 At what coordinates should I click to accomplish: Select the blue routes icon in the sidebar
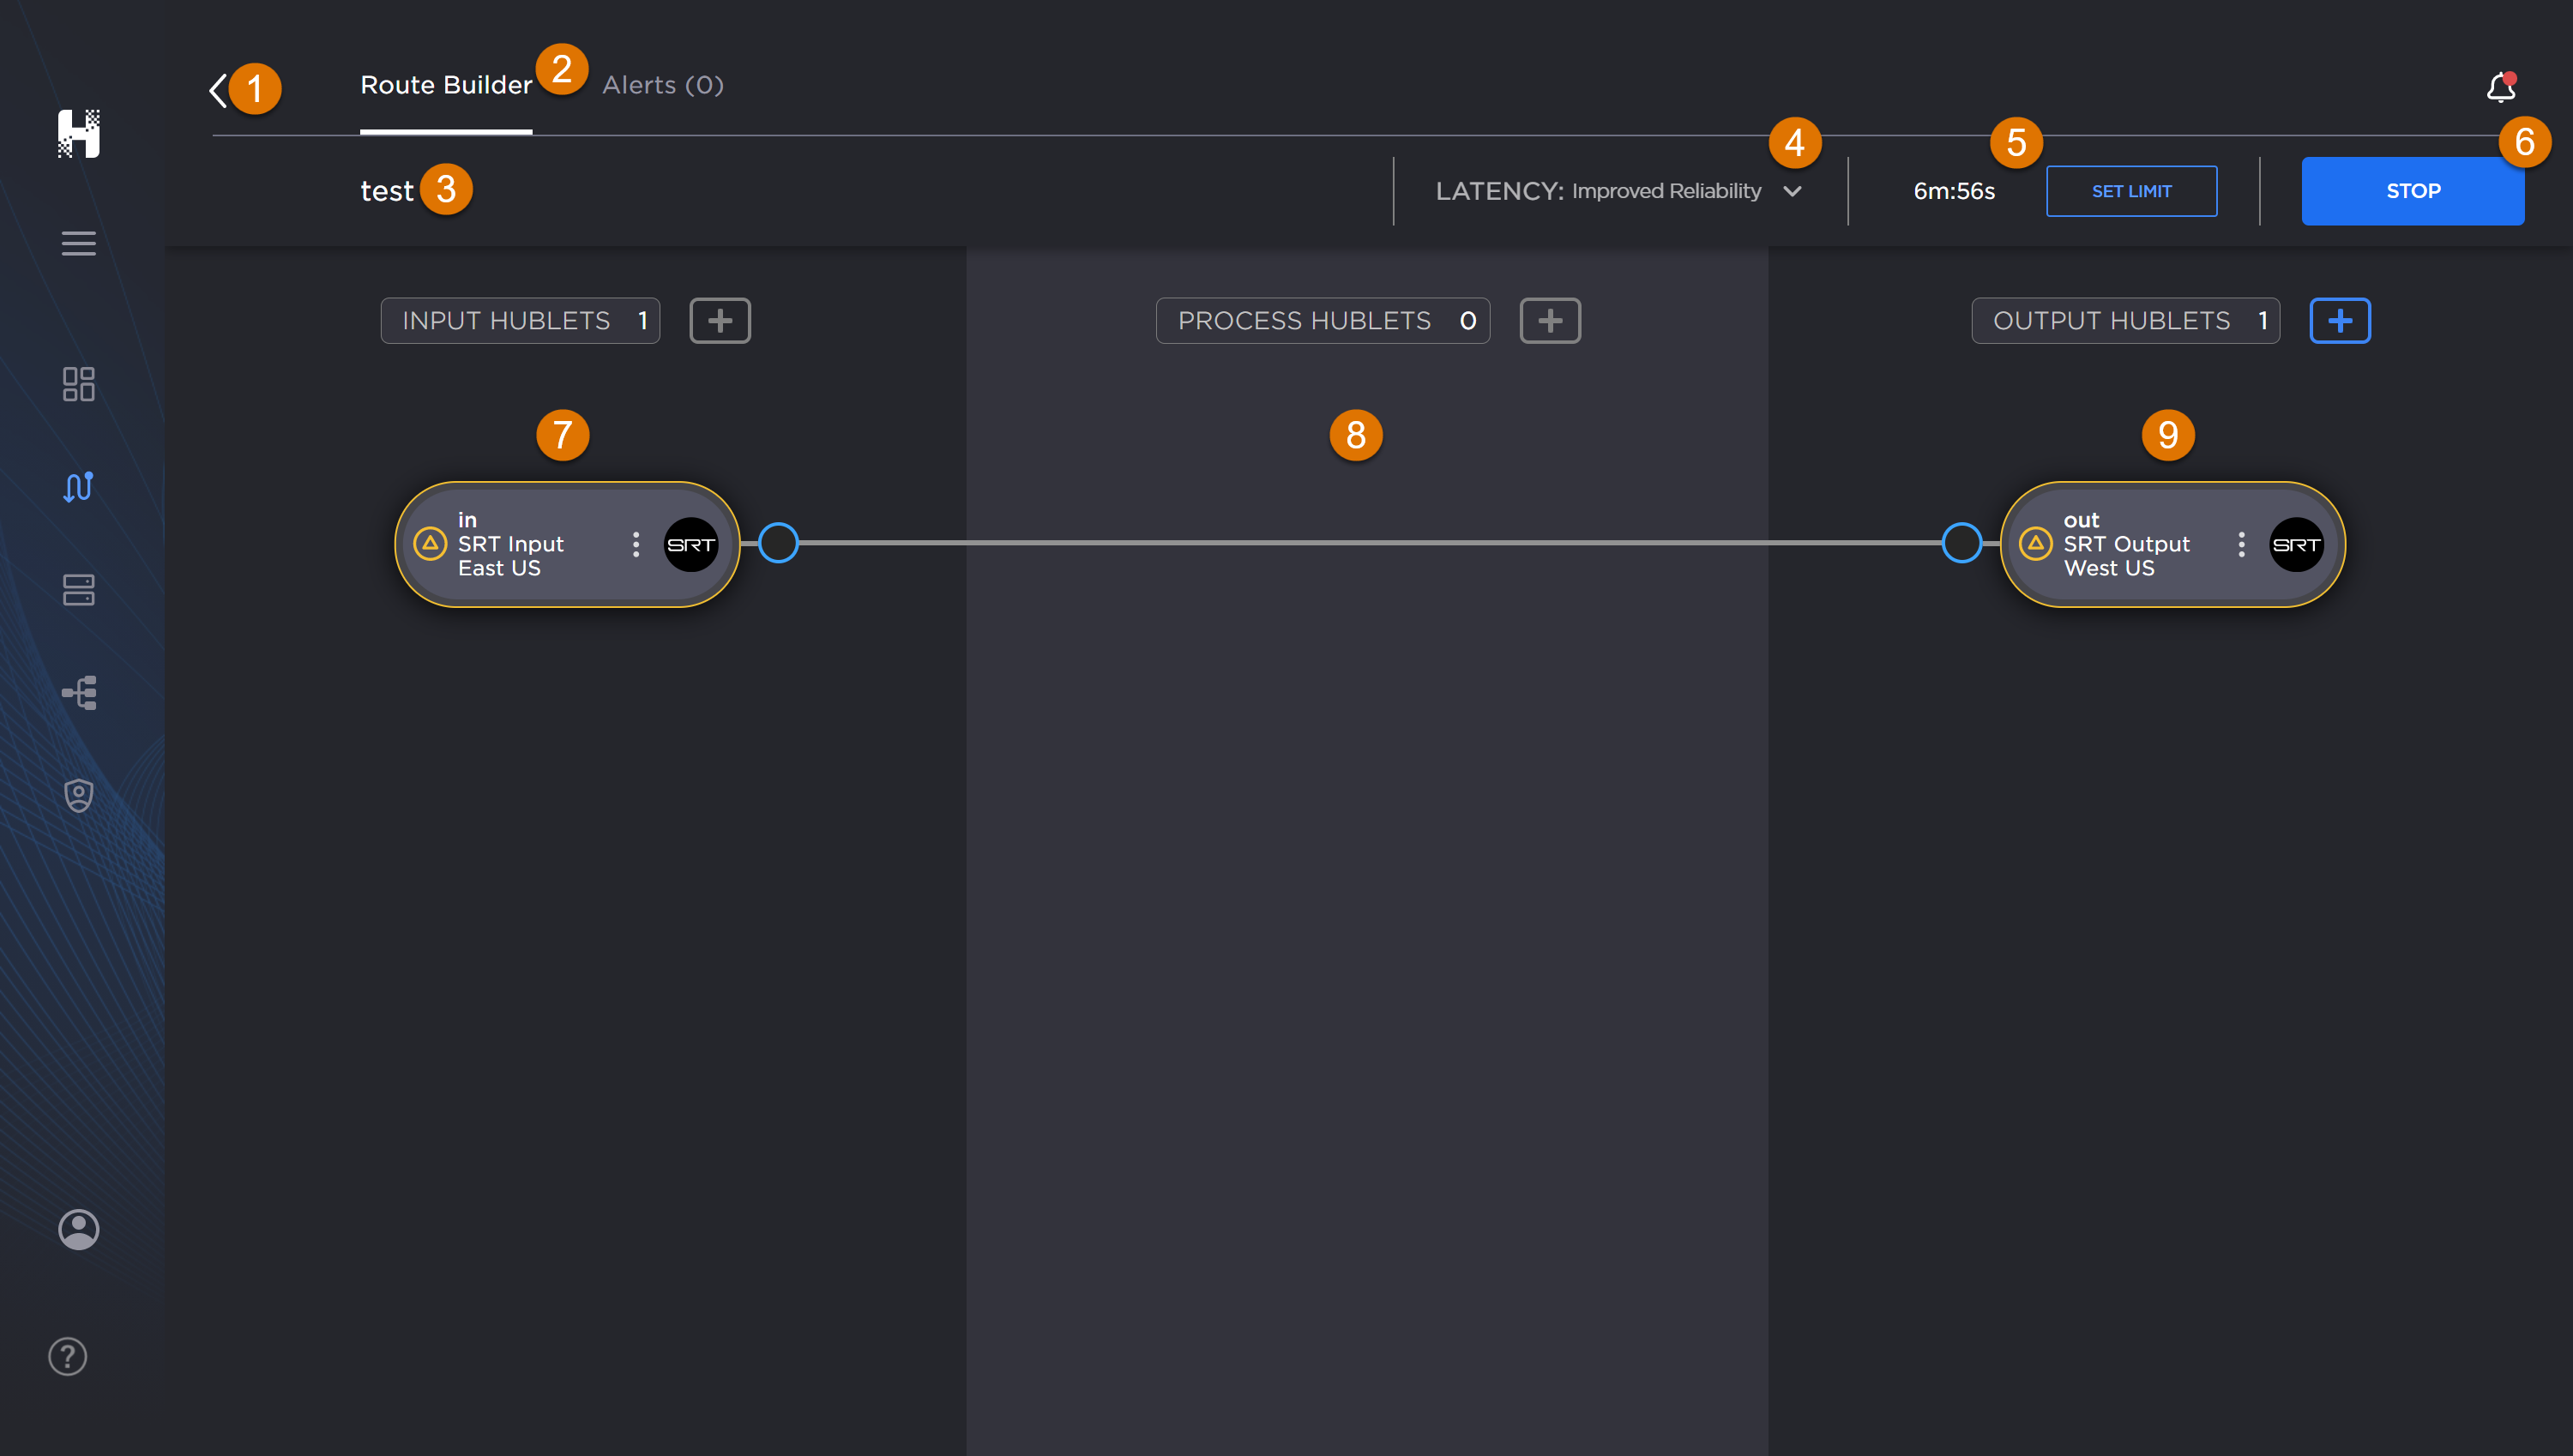tap(79, 487)
